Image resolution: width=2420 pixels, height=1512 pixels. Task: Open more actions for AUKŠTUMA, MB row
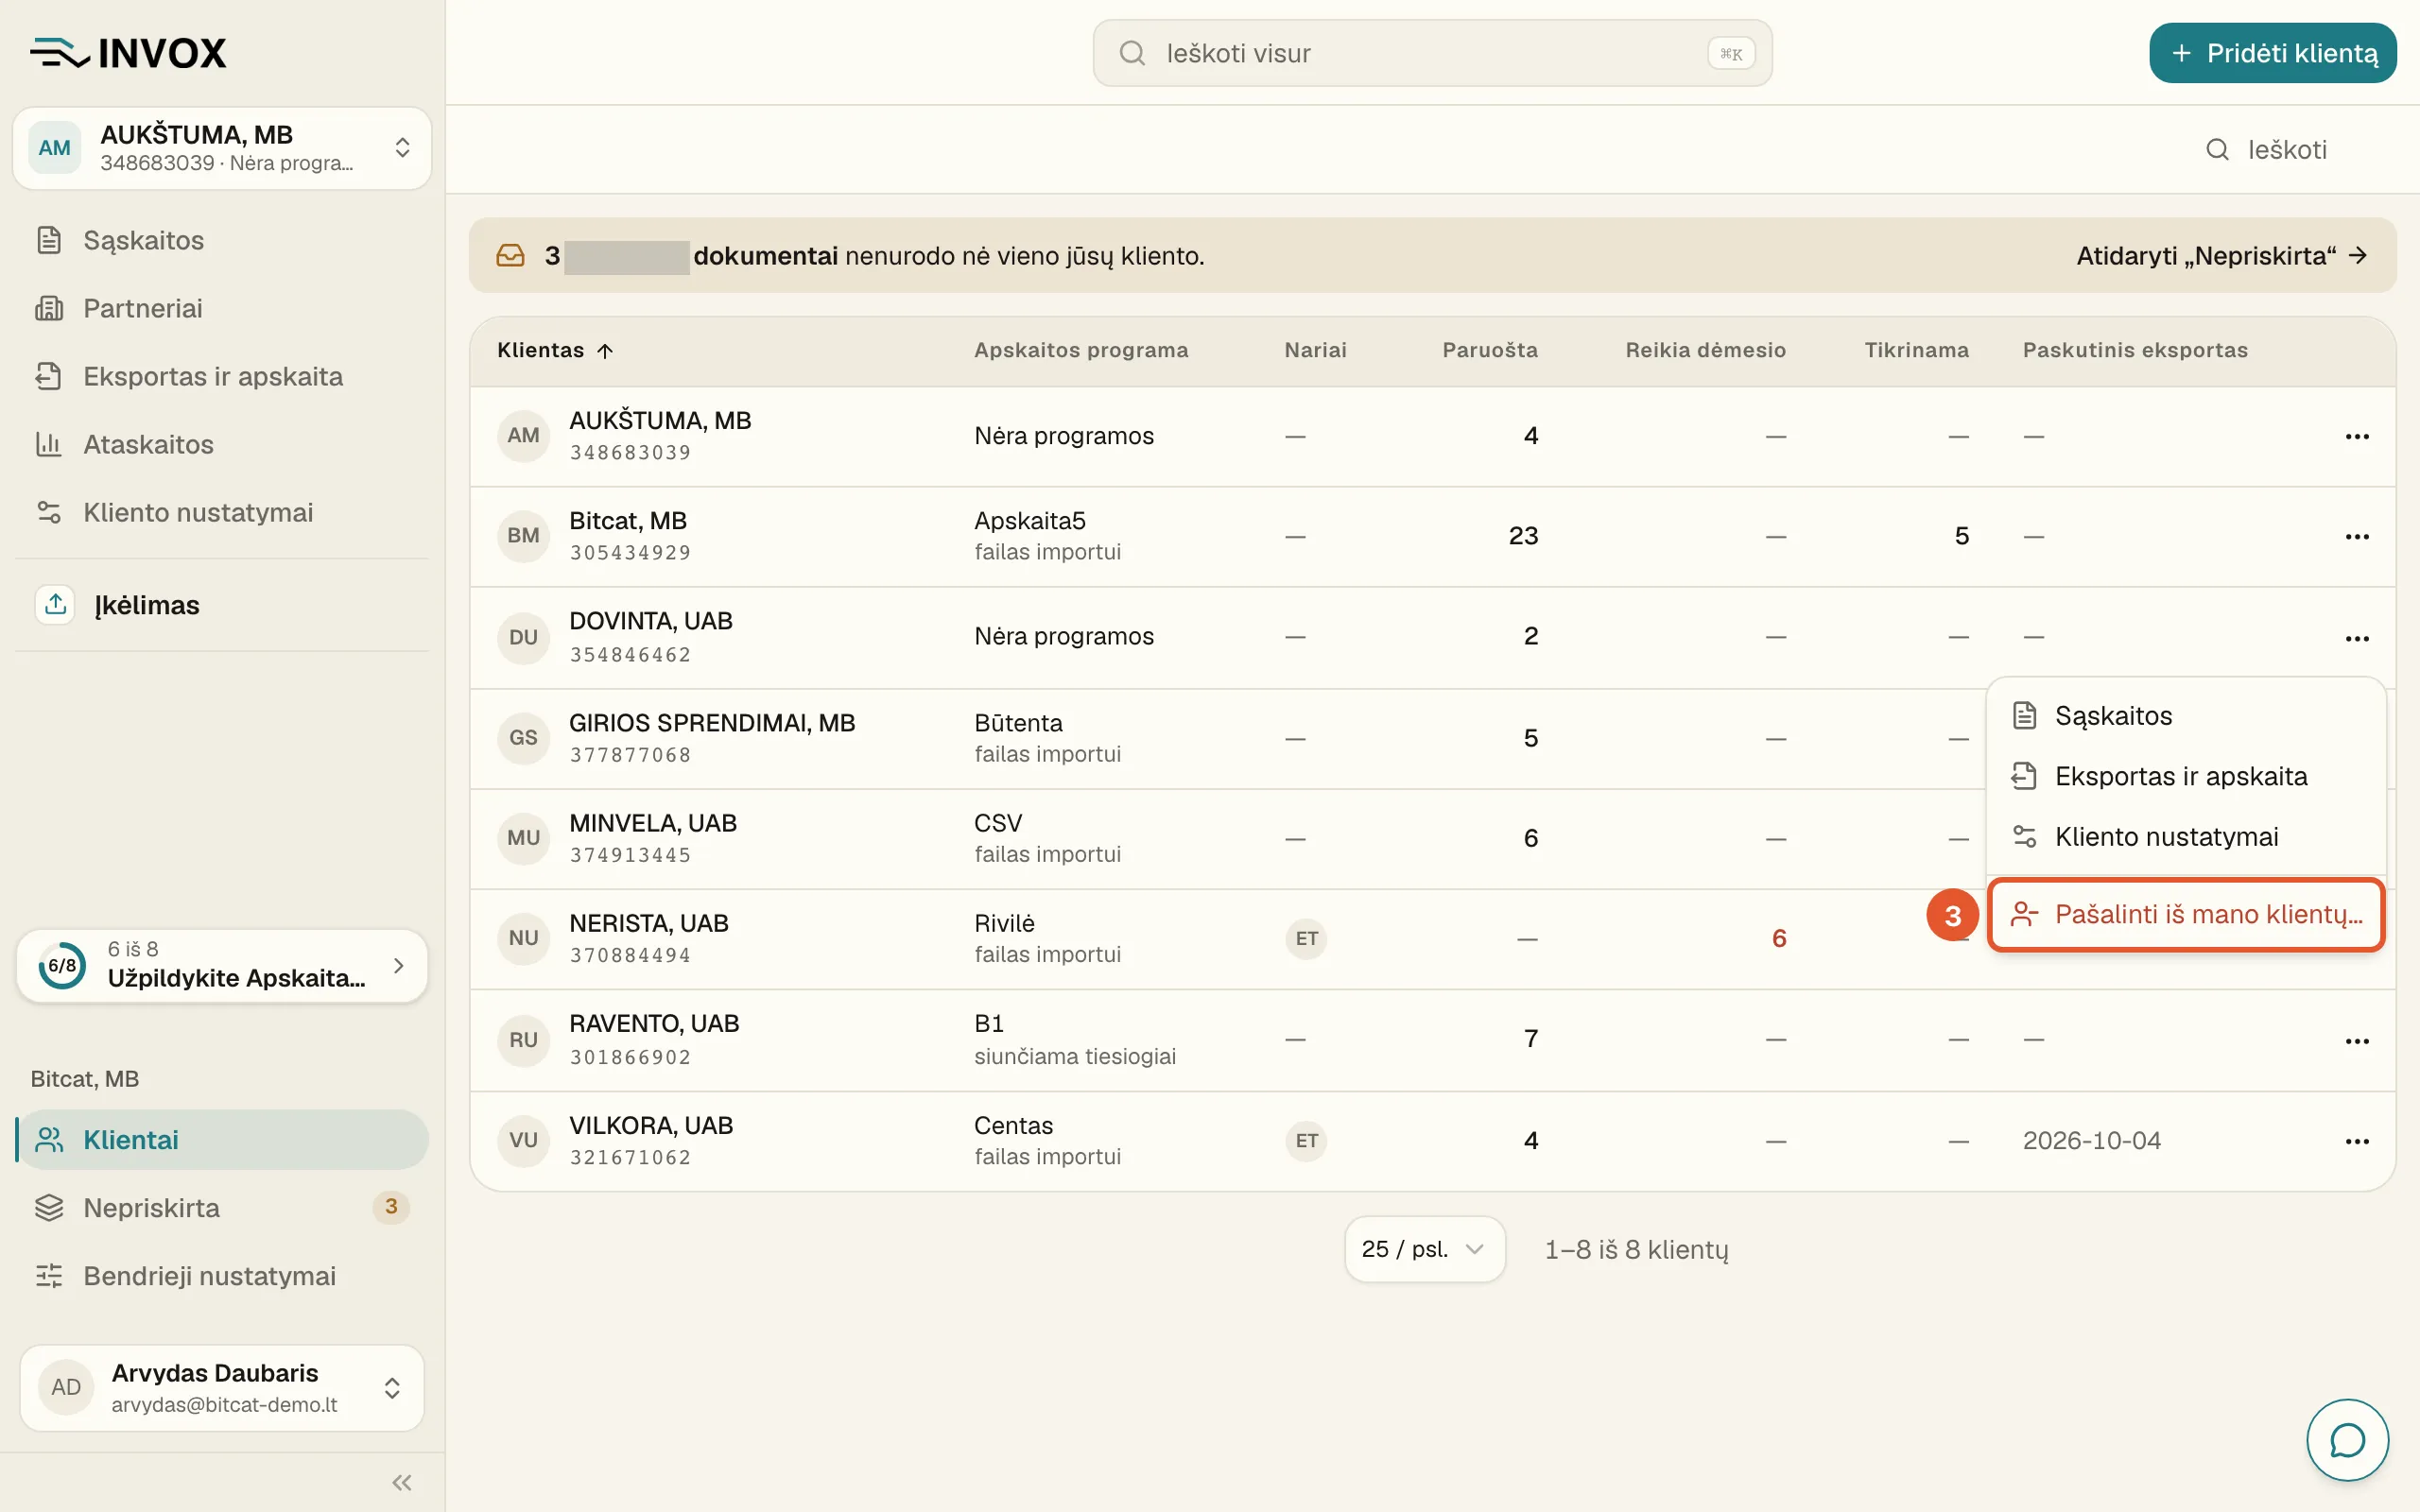click(x=2357, y=436)
